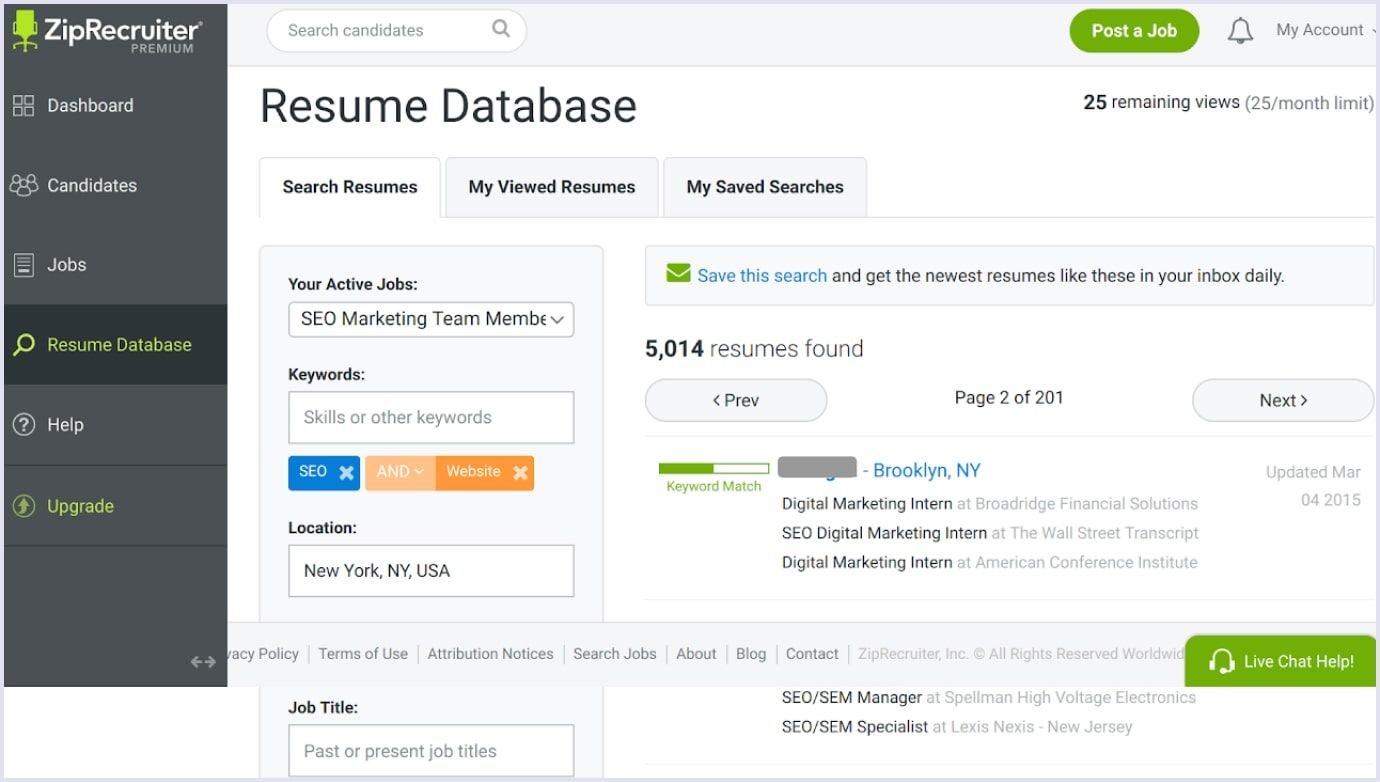Click the Dashboard grid icon
The width and height of the screenshot is (1380, 782).
point(23,105)
